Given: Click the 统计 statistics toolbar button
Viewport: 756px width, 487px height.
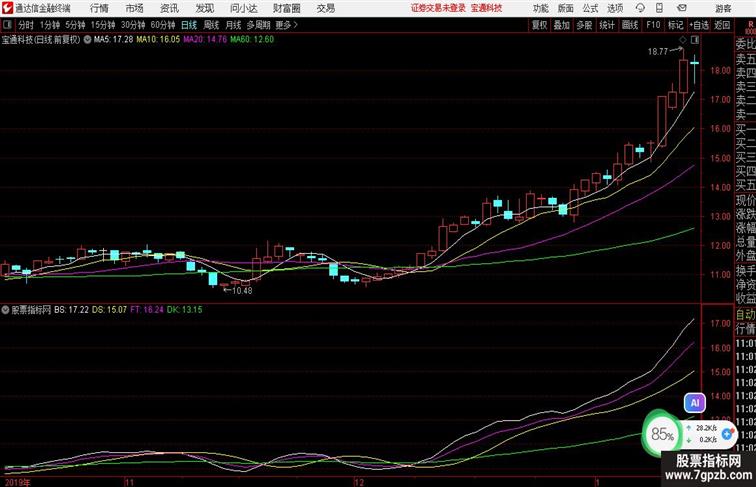Looking at the screenshot, I should 607,25.
